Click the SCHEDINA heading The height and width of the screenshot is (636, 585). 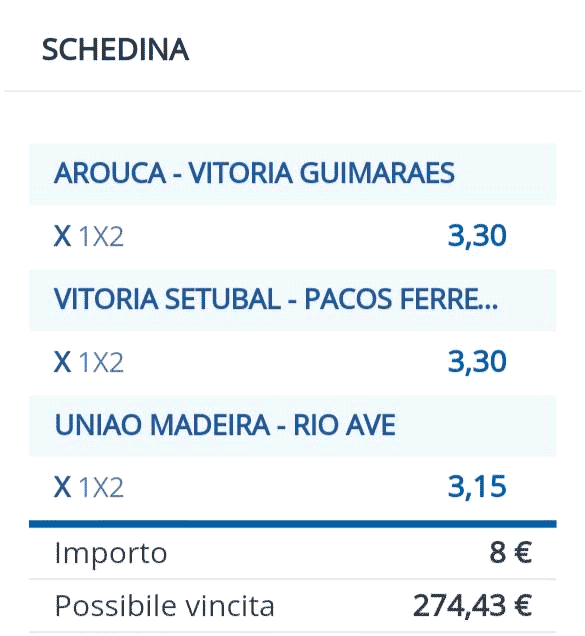pyautogui.click(x=115, y=50)
